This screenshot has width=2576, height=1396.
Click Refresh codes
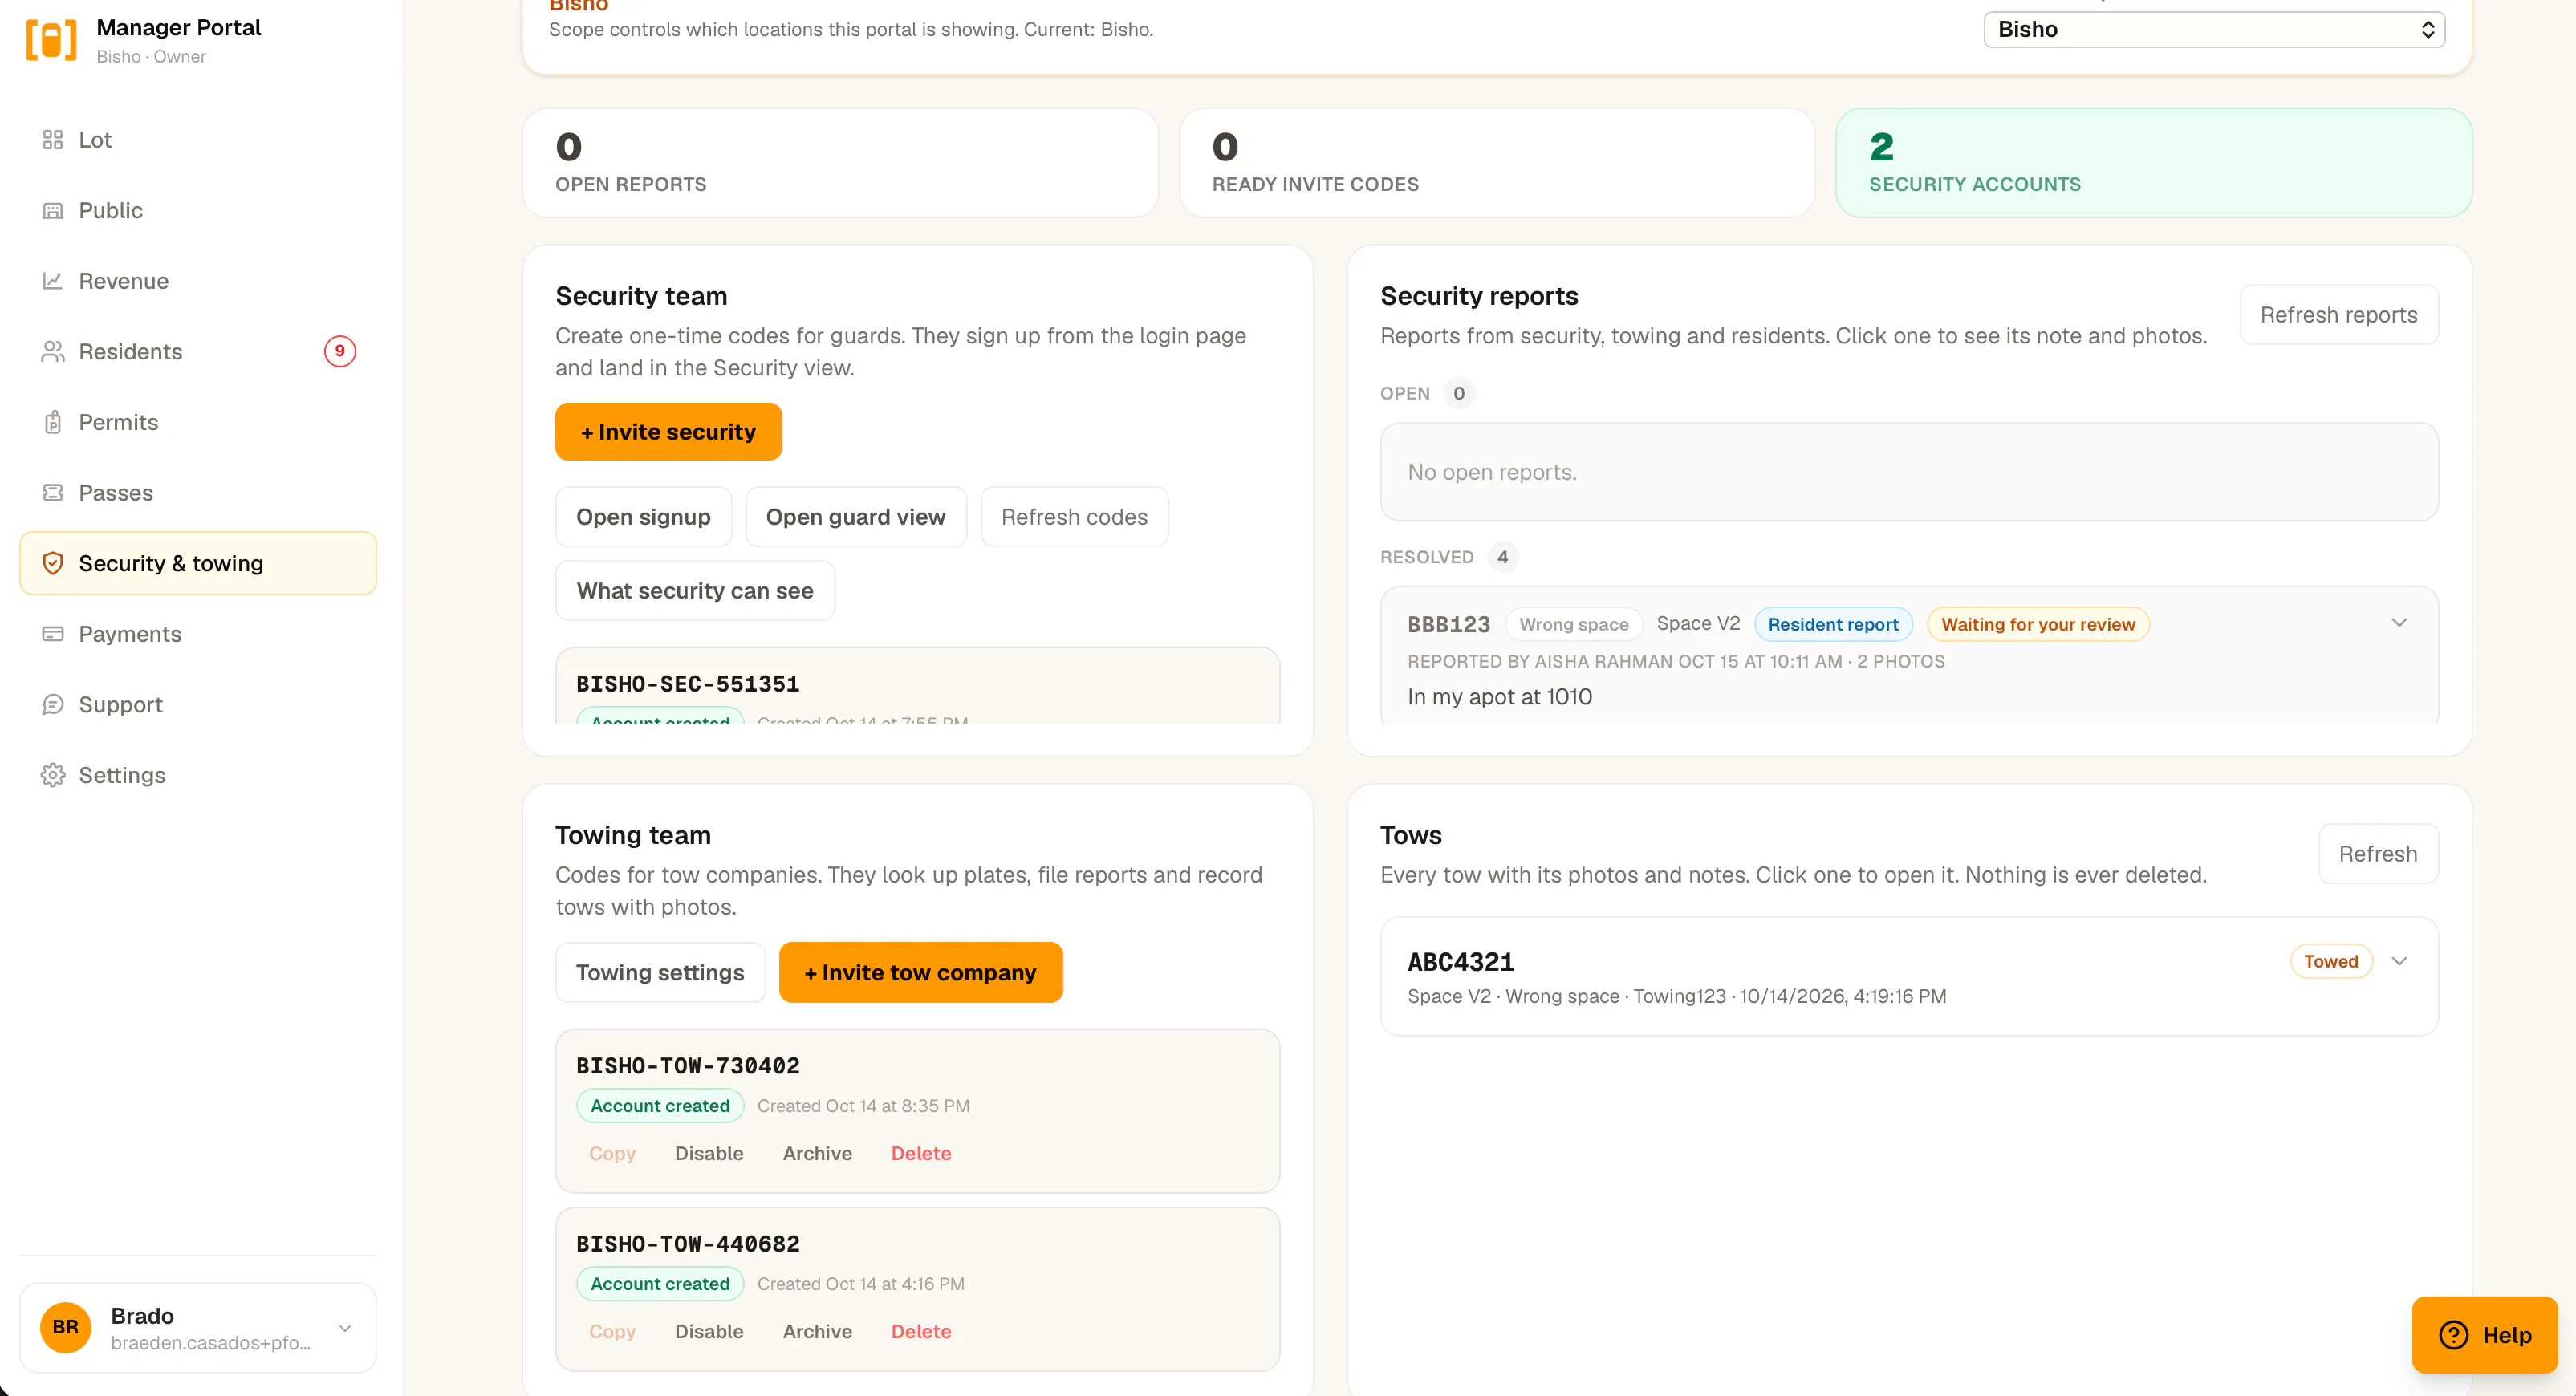[x=1074, y=517]
